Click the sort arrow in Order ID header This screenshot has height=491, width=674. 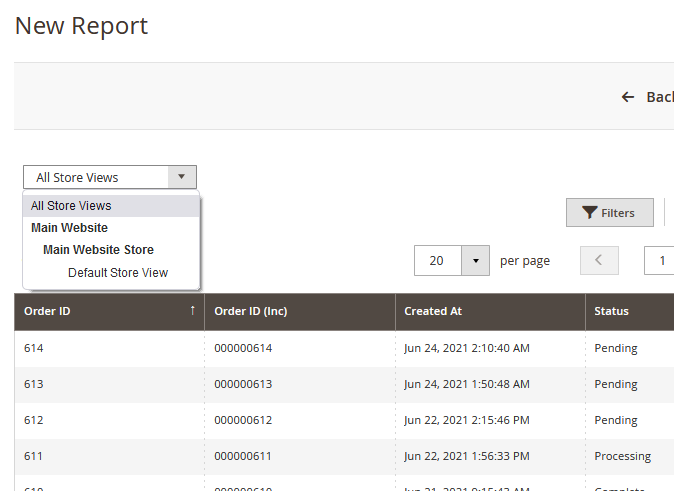coord(192,311)
